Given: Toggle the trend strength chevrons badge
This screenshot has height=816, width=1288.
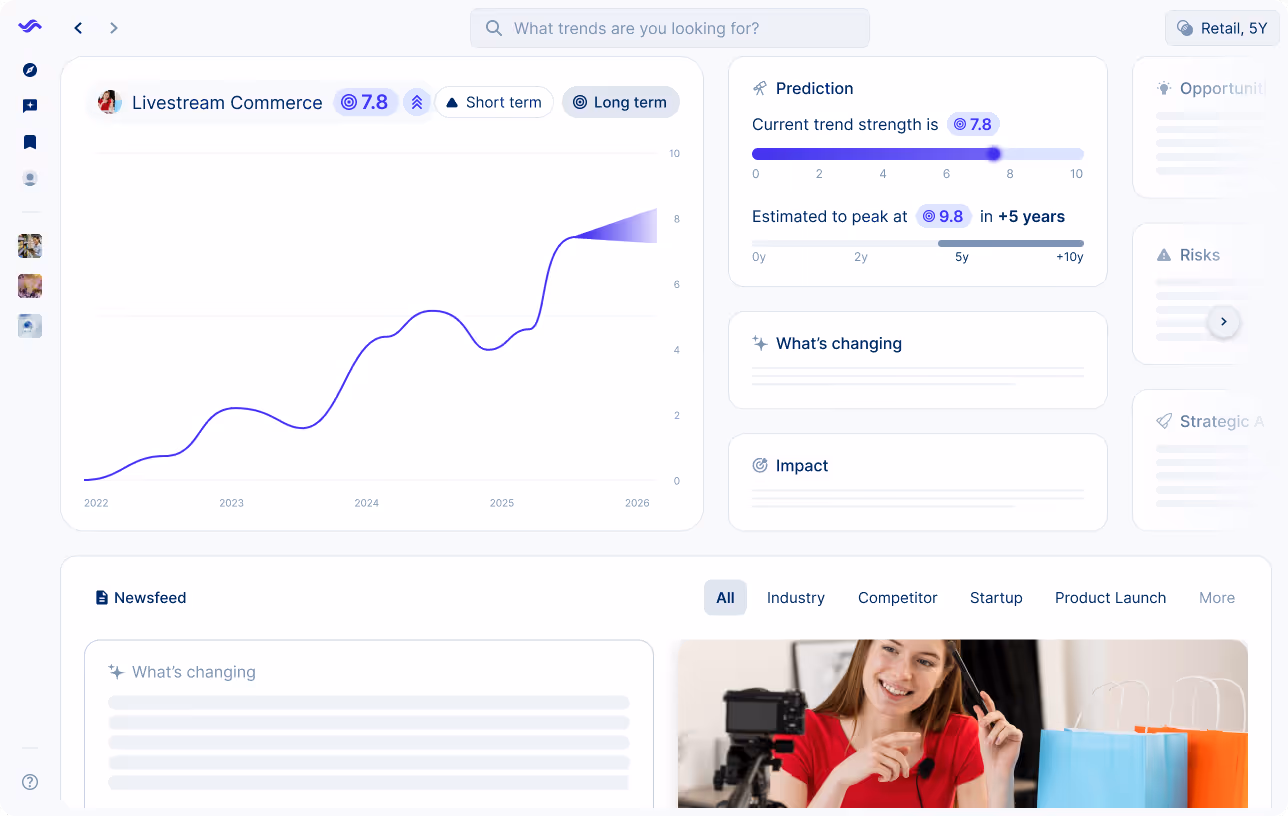Looking at the screenshot, I should tap(417, 102).
